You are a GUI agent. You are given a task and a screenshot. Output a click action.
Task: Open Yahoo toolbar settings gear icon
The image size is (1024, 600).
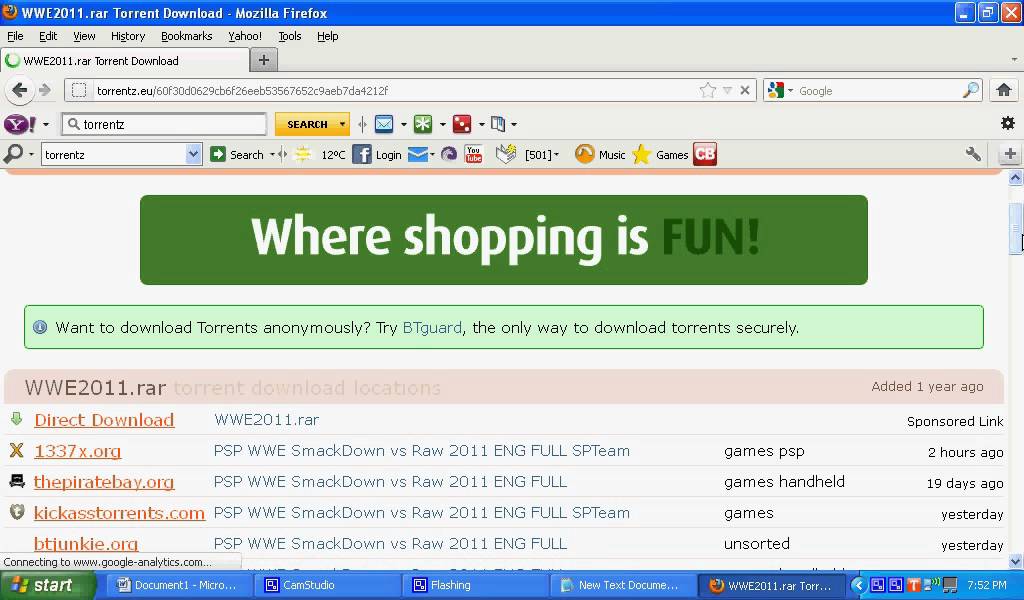pyautogui.click(x=1008, y=123)
